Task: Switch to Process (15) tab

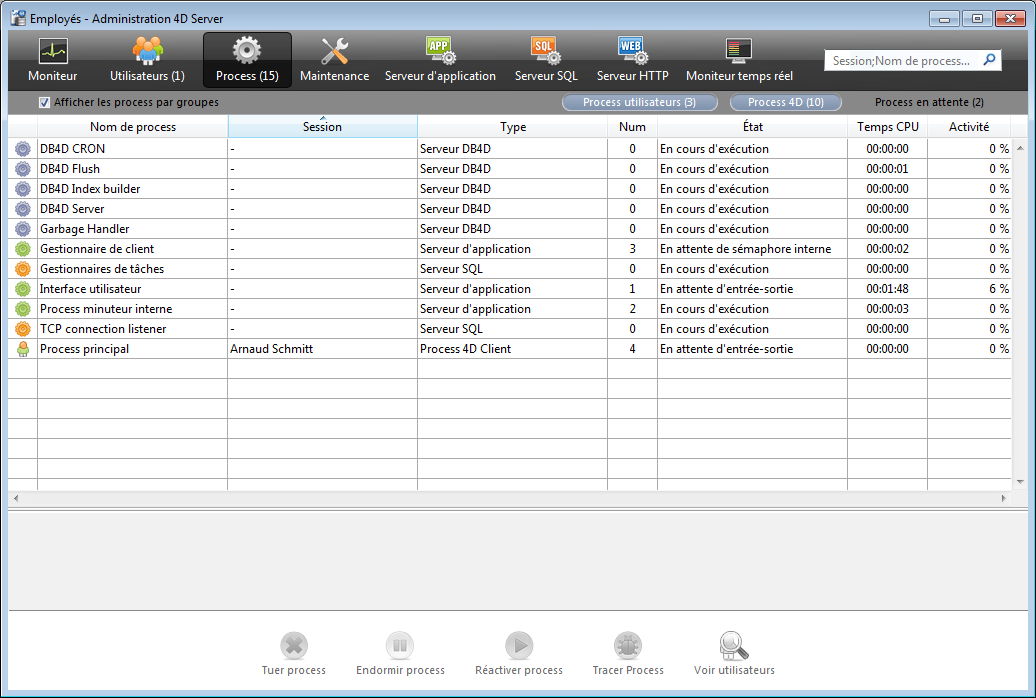Action: (247, 61)
